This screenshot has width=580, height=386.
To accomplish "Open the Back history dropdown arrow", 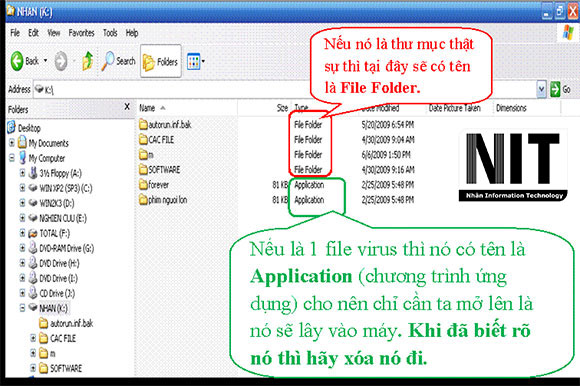I will tap(45, 60).
